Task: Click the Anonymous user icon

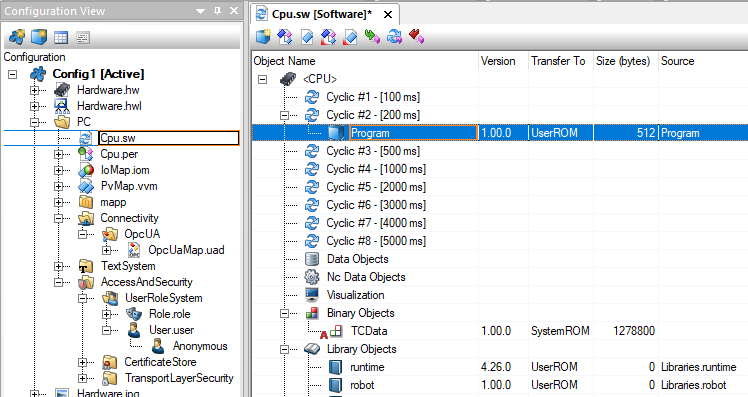Action: coord(158,346)
